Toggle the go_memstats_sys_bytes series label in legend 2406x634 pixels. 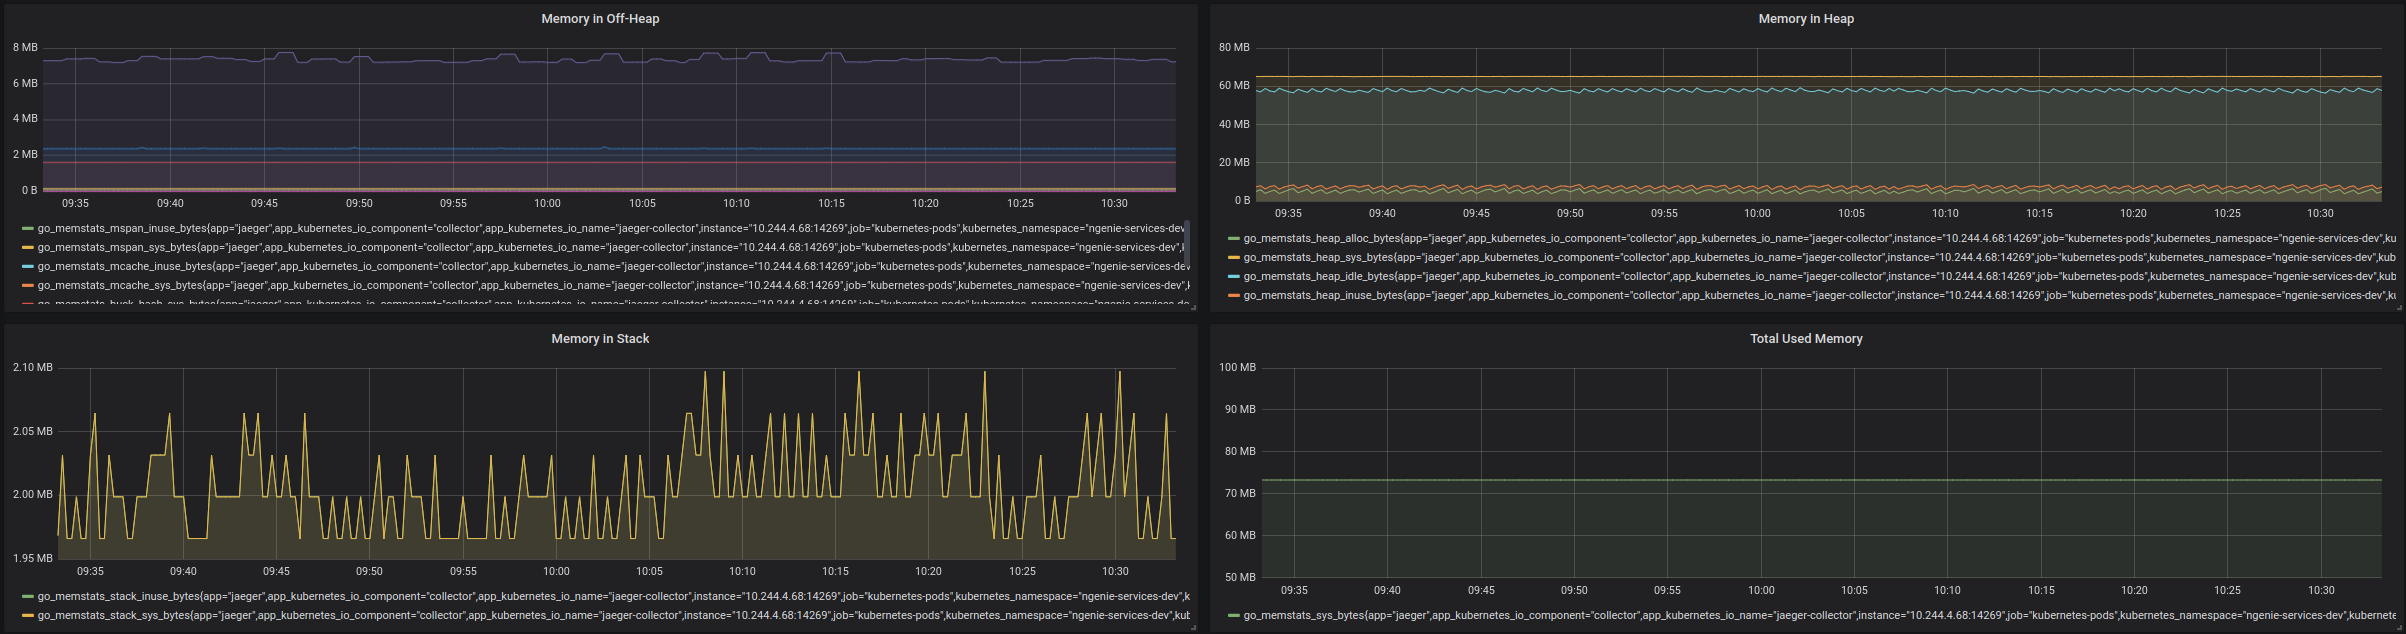[1820, 616]
